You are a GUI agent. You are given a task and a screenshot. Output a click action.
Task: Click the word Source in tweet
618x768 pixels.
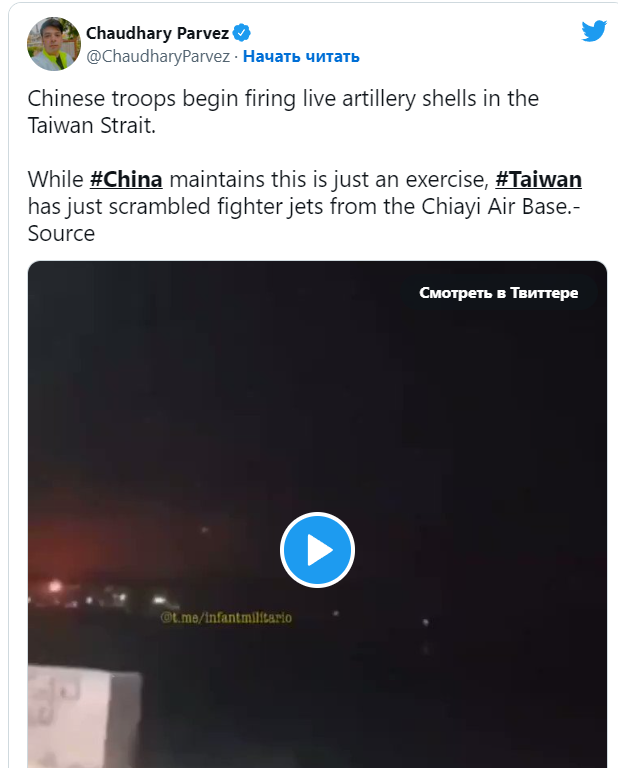pos(61,233)
